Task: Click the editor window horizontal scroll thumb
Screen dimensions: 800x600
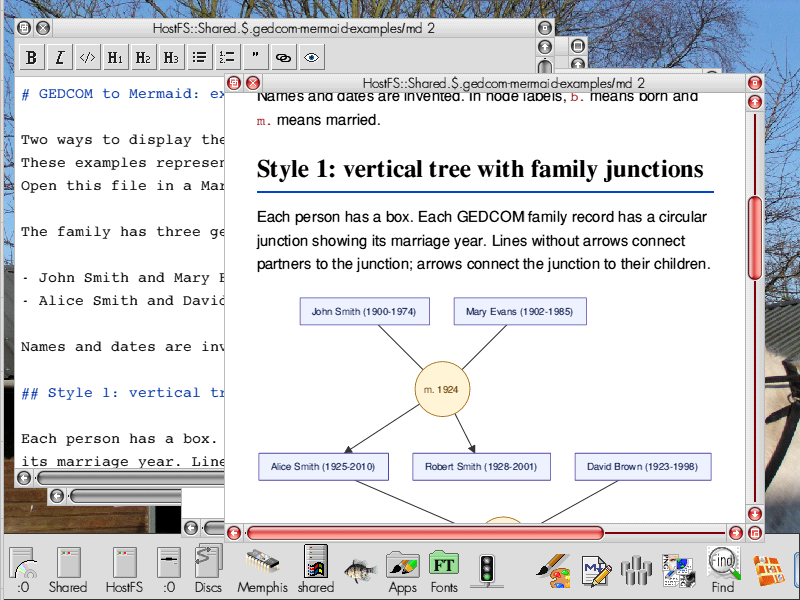Action: pos(131,478)
